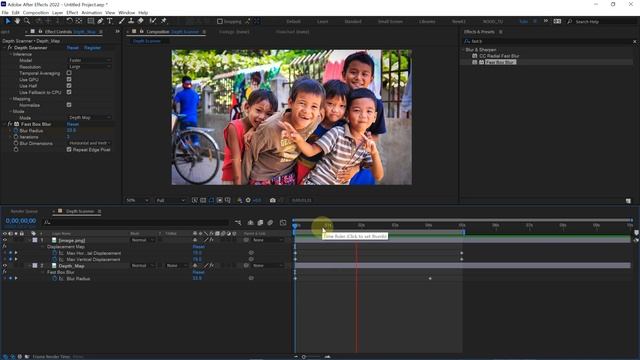640x360 pixels.
Task: Click stopwatch icon for Iterations
Action: tap(16, 137)
